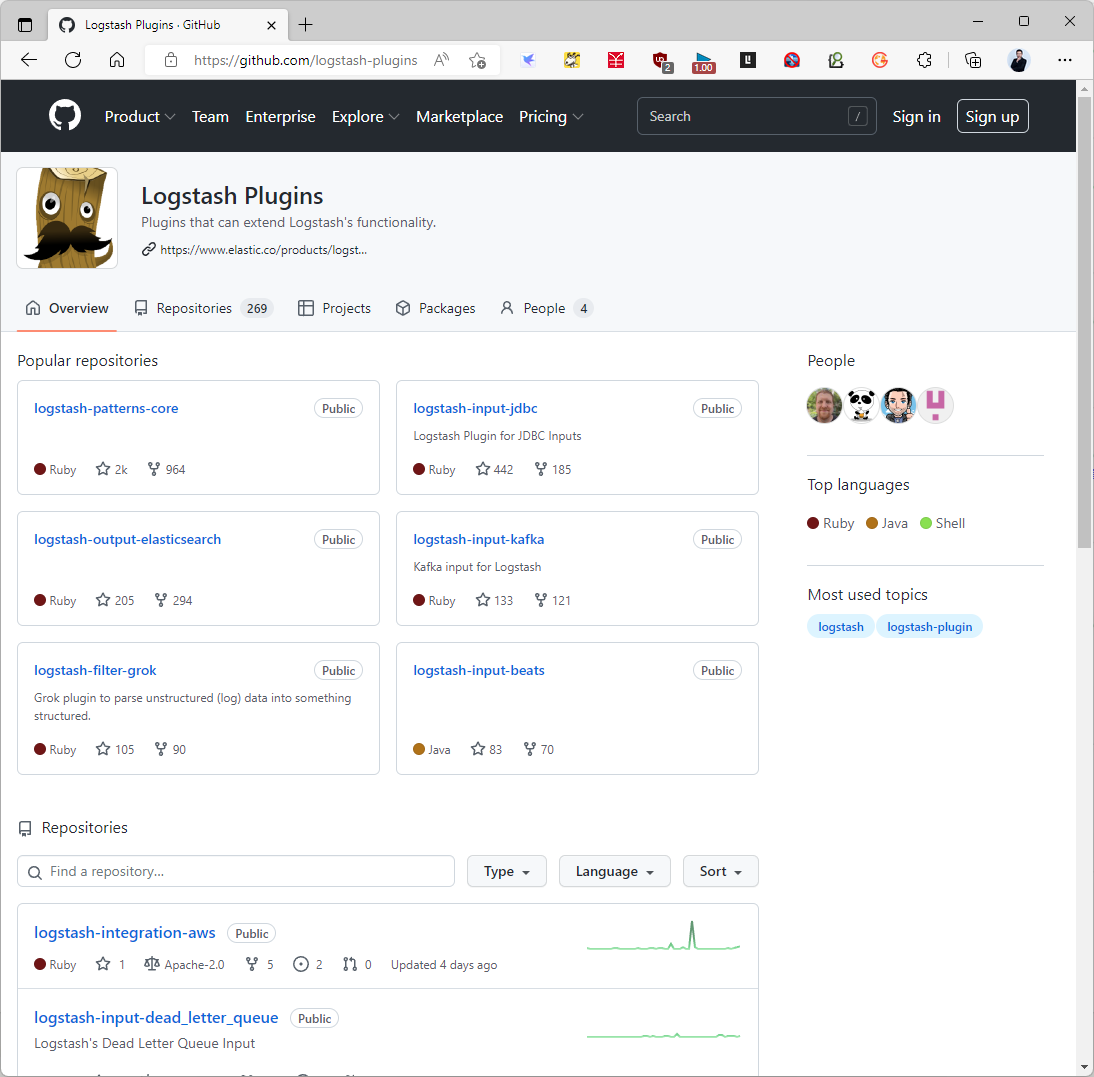Click the GitHub Search field

pos(756,116)
